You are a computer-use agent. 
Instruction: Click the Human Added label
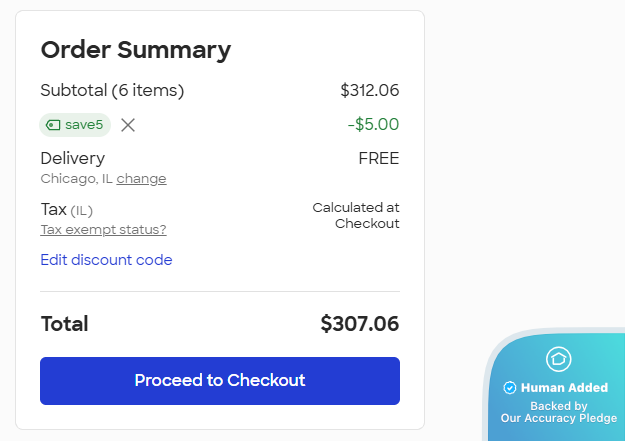(x=564, y=388)
